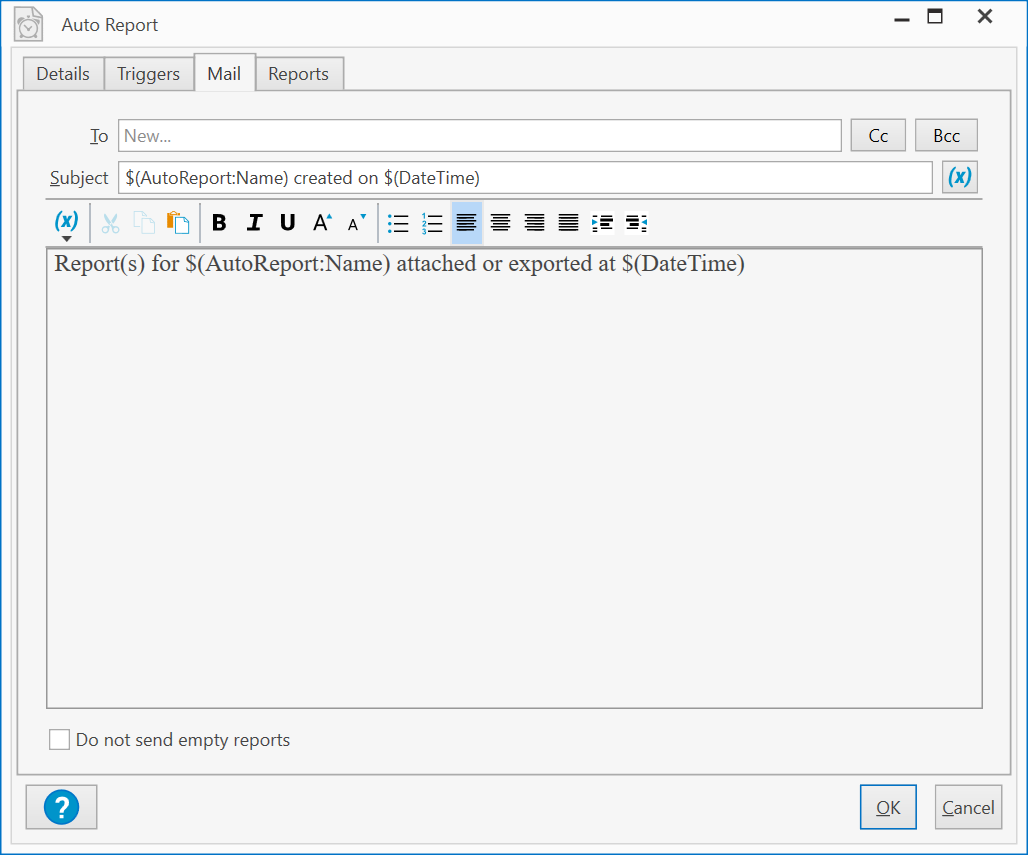Insert a bulleted list
Viewport: 1028px width, 855px height.
click(398, 223)
